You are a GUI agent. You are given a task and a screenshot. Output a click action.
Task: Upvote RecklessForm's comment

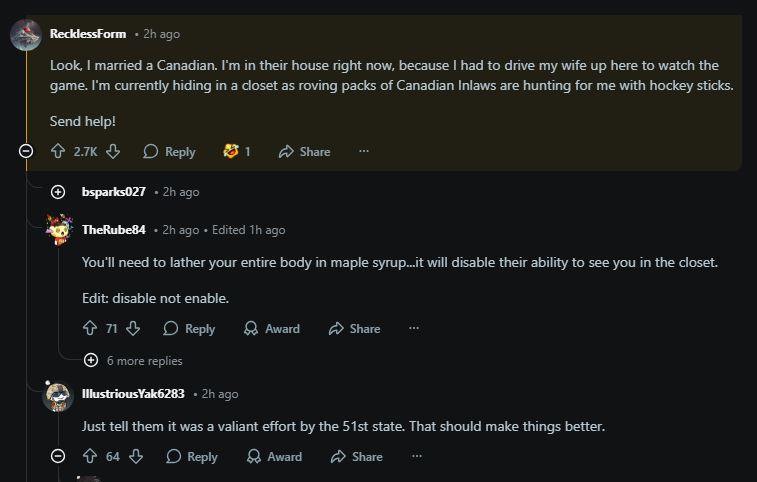pos(57,152)
